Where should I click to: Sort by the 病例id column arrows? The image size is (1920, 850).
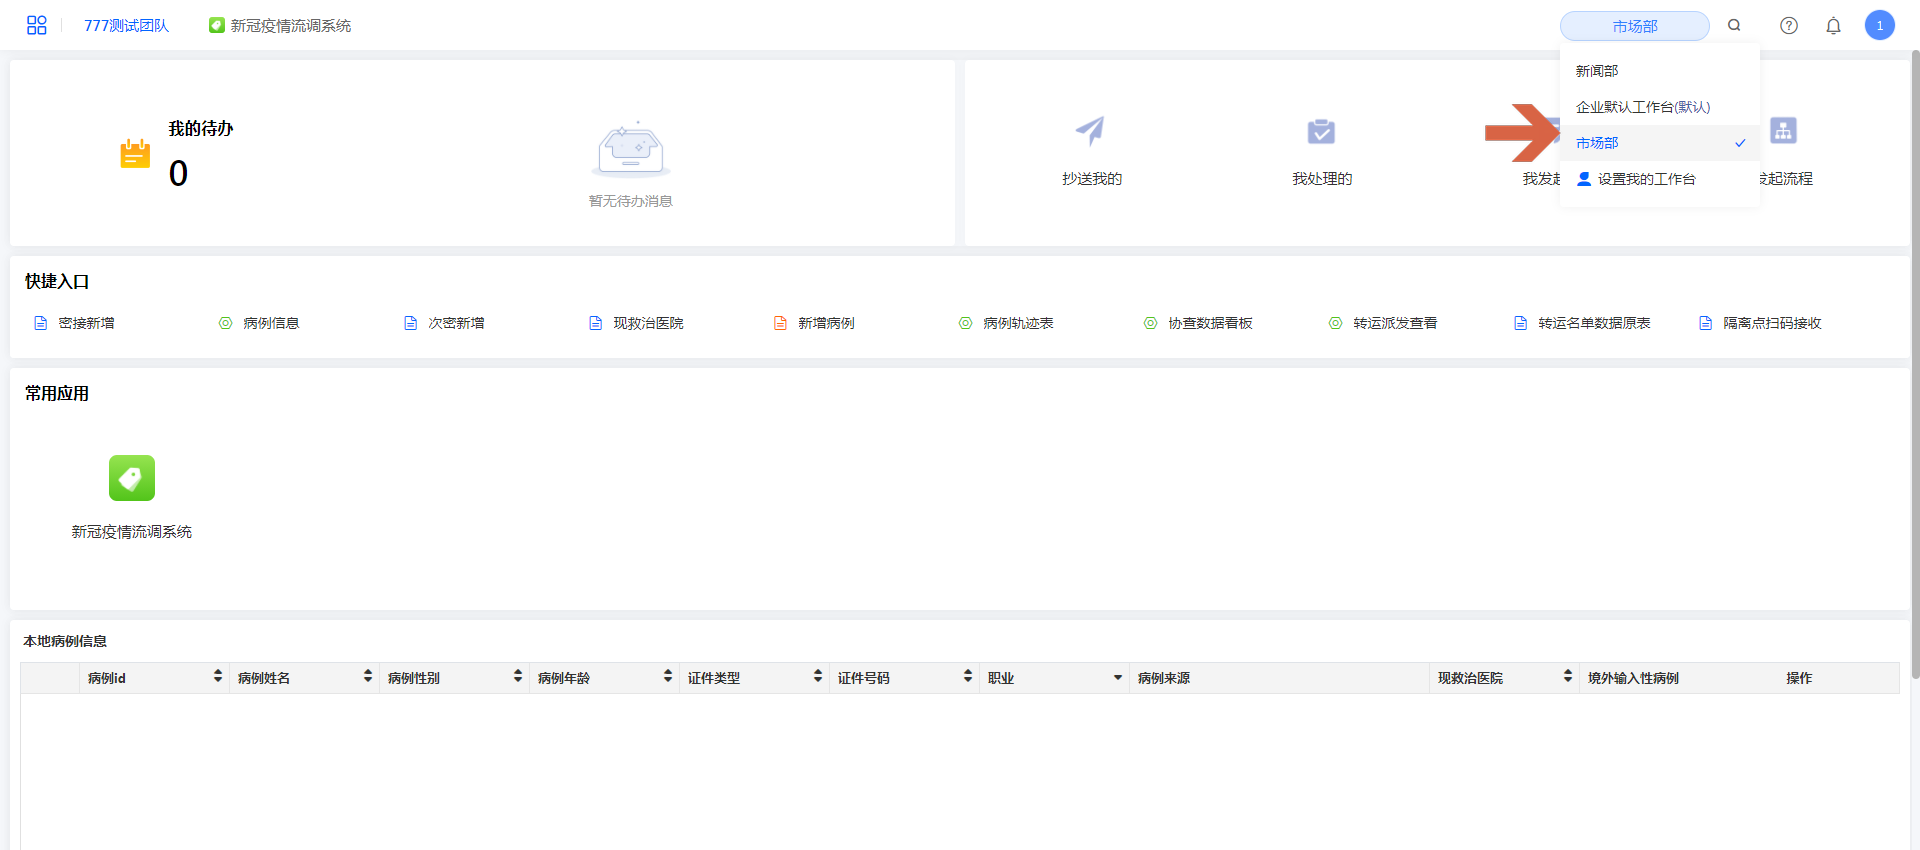pyautogui.click(x=217, y=677)
